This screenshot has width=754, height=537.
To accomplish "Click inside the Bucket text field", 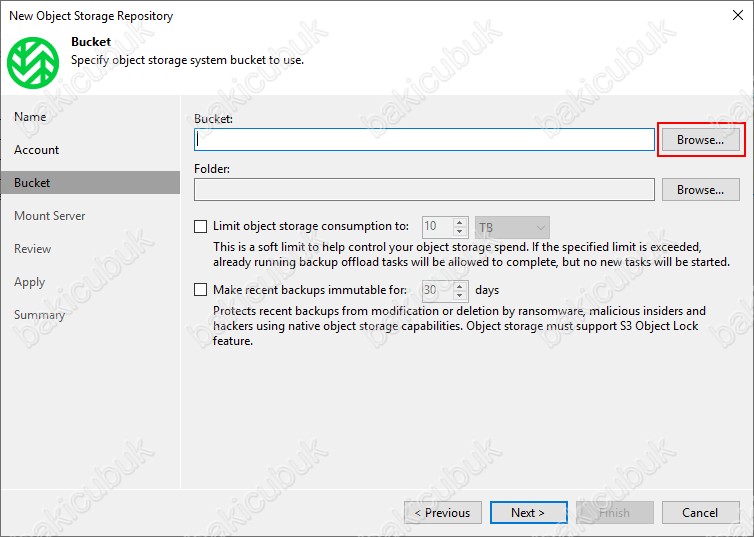I will pyautogui.click(x=424, y=139).
